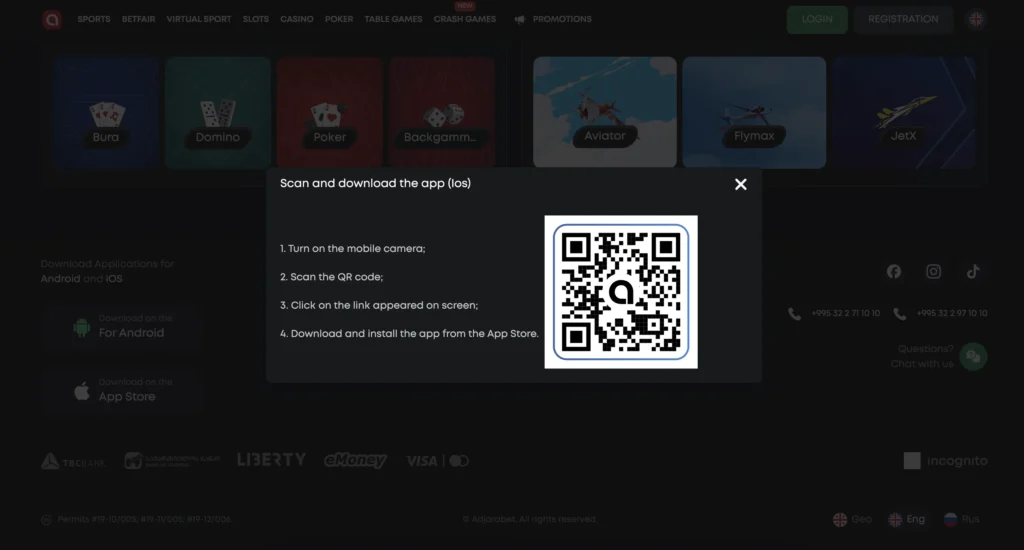Download the app for Android

coord(123,326)
